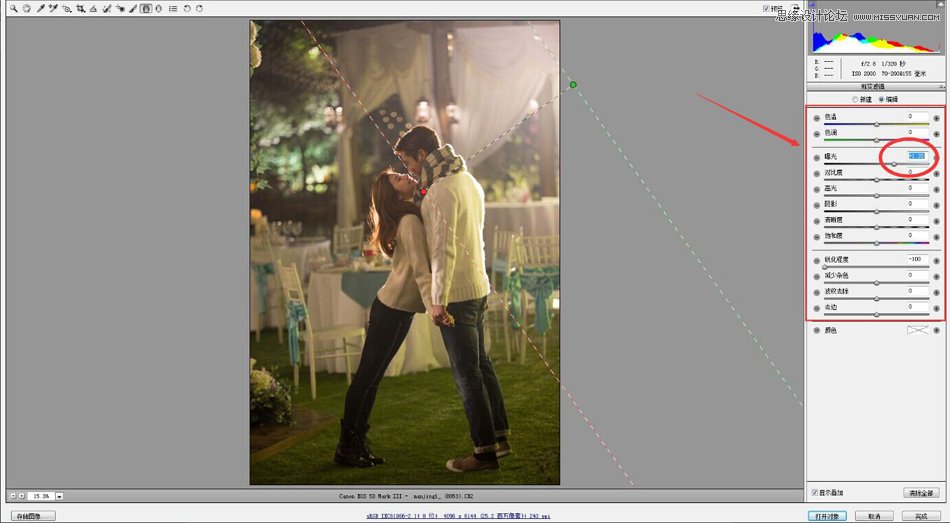Image resolution: width=950 pixels, height=523 pixels.
Task: Increase 色调 with its plus button
Action: coord(937,133)
